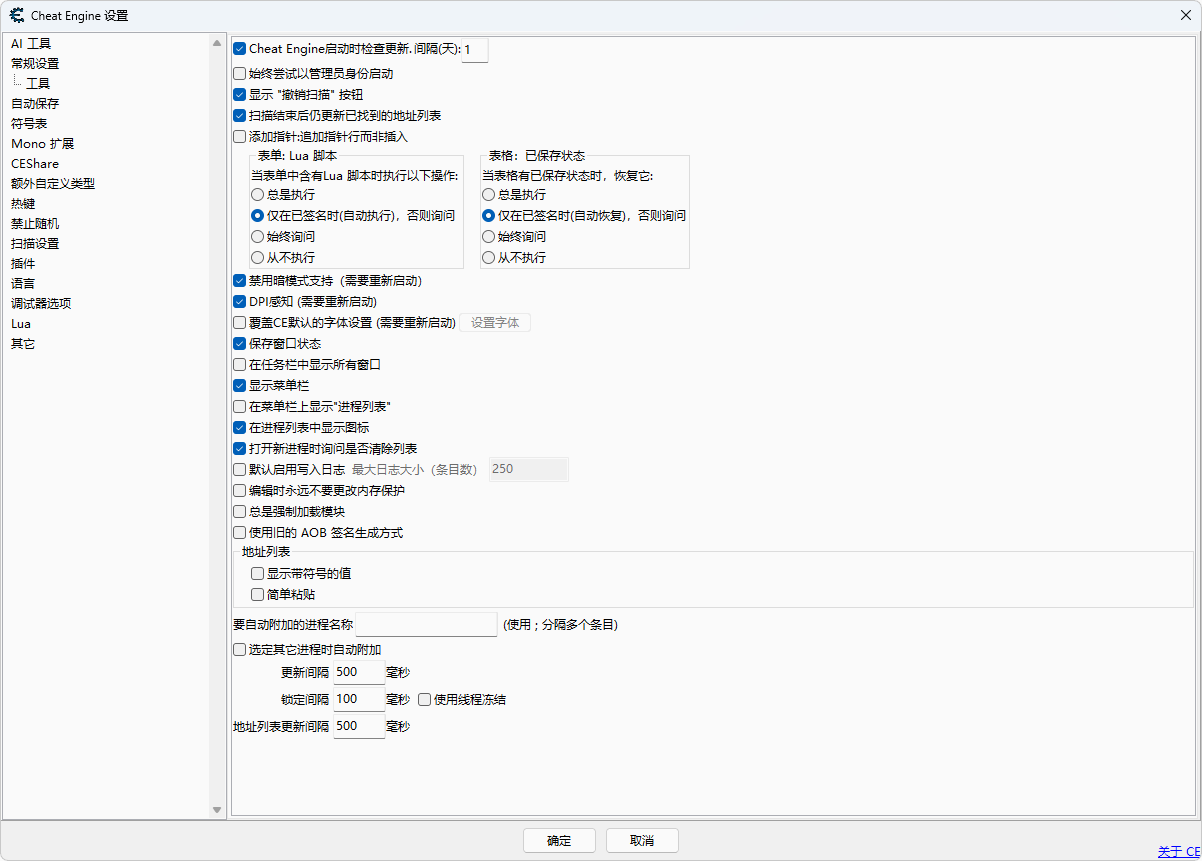Go to 热键 settings
This screenshot has width=1202, height=861.
point(23,204)
